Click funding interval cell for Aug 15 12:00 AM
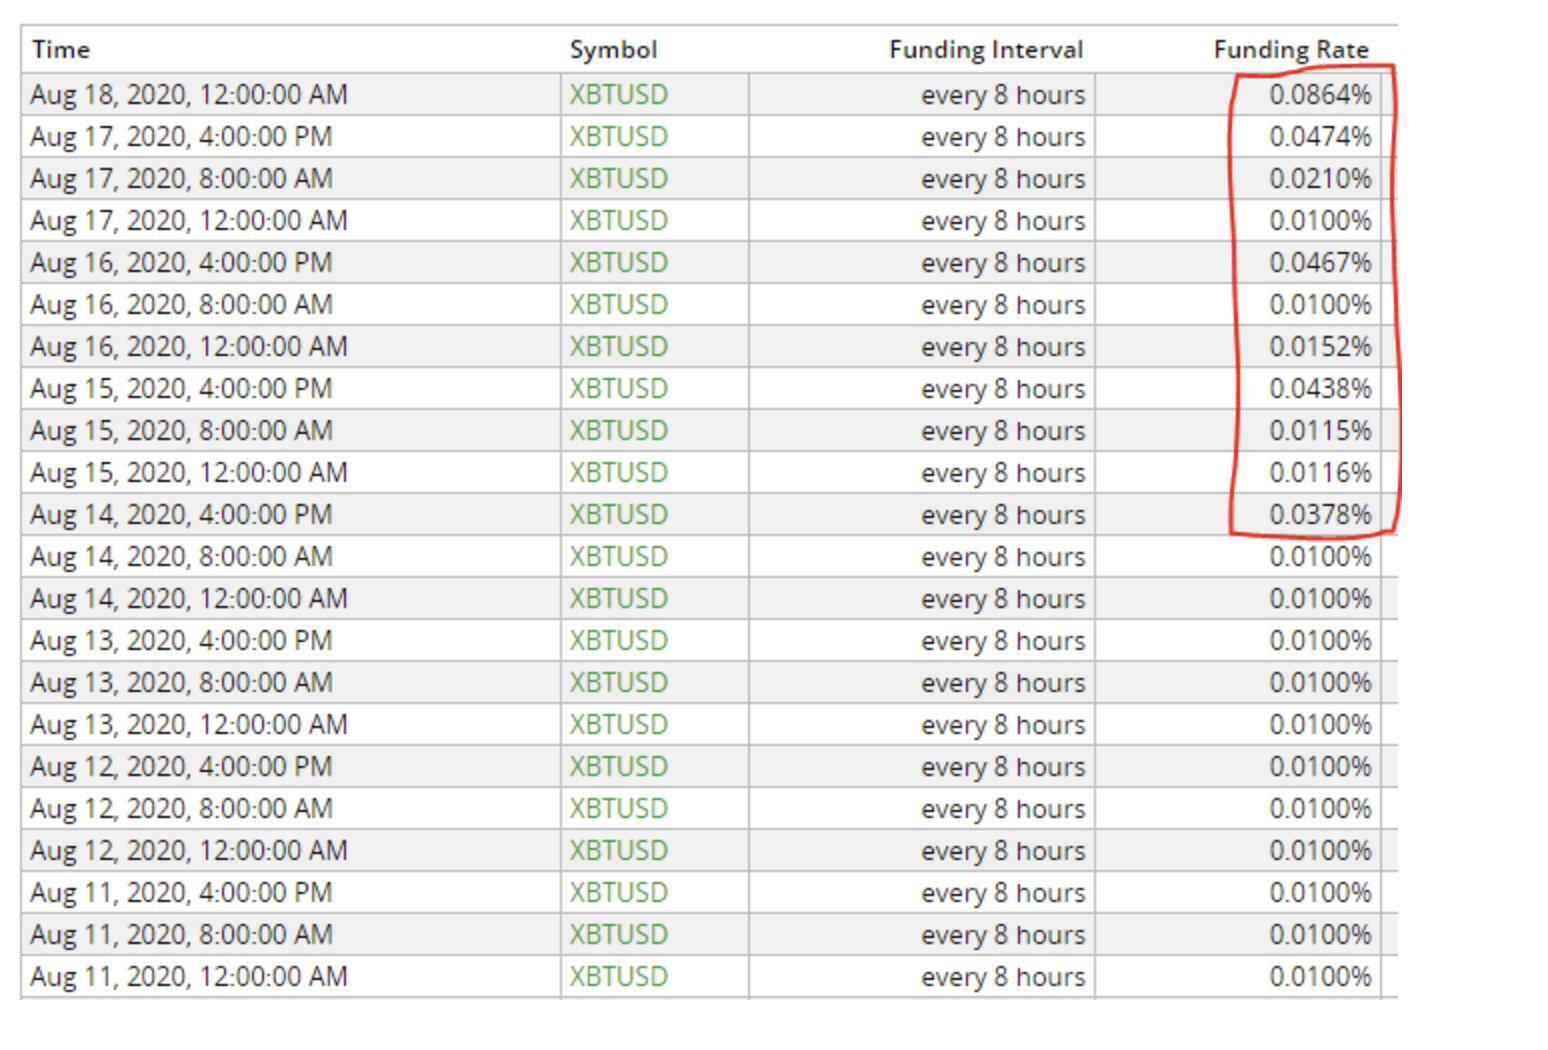The image size is (1548, 1050). pos(1002,473)
